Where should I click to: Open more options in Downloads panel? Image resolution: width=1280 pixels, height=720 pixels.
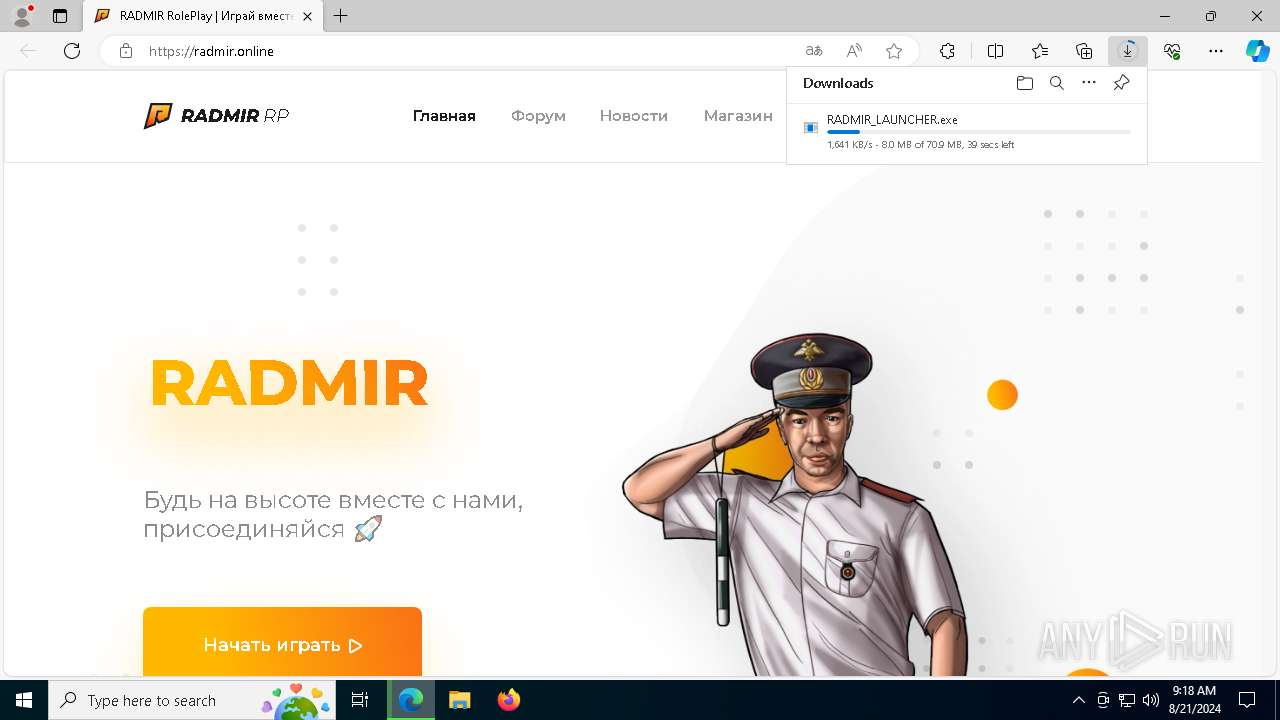click(1089, 83)
